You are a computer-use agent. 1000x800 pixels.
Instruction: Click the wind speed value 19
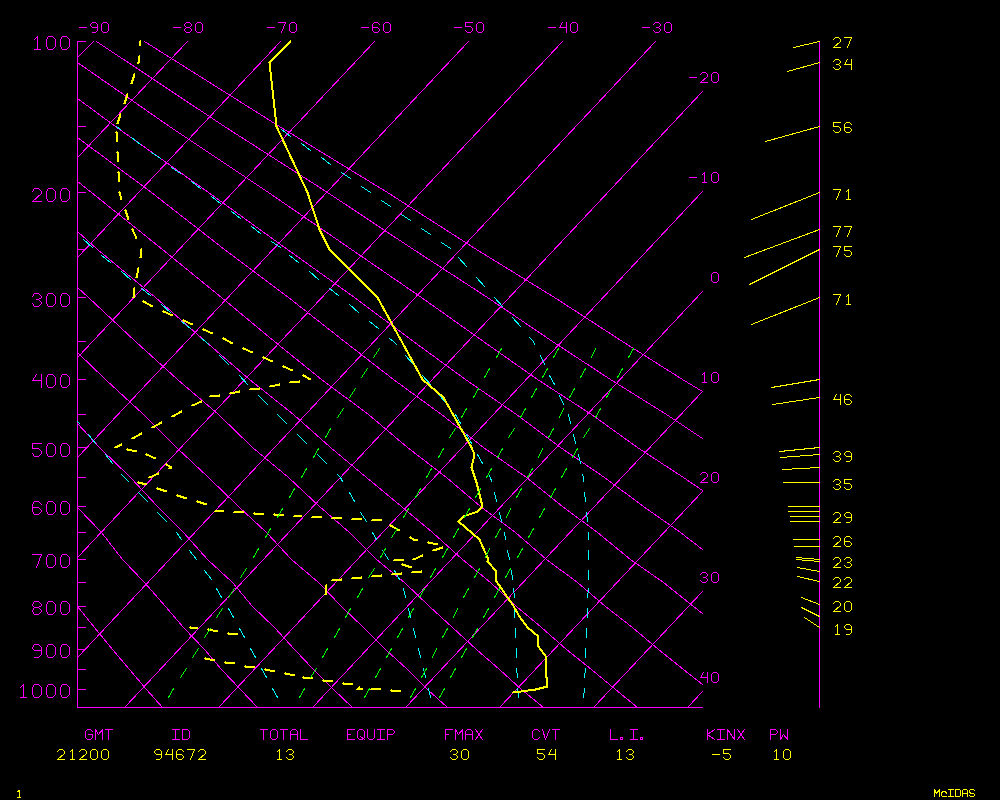point(842,630)
